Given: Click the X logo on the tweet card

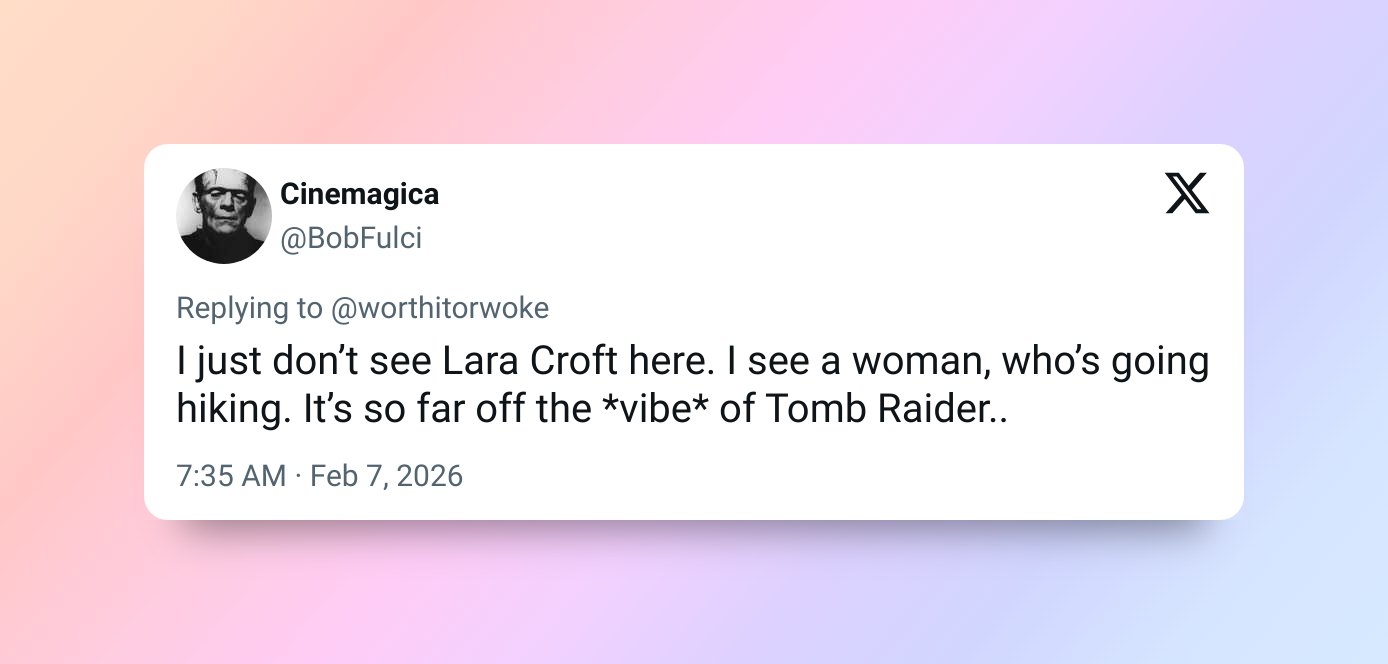Looking at the screenshot, I should [x=1187, y=193].
